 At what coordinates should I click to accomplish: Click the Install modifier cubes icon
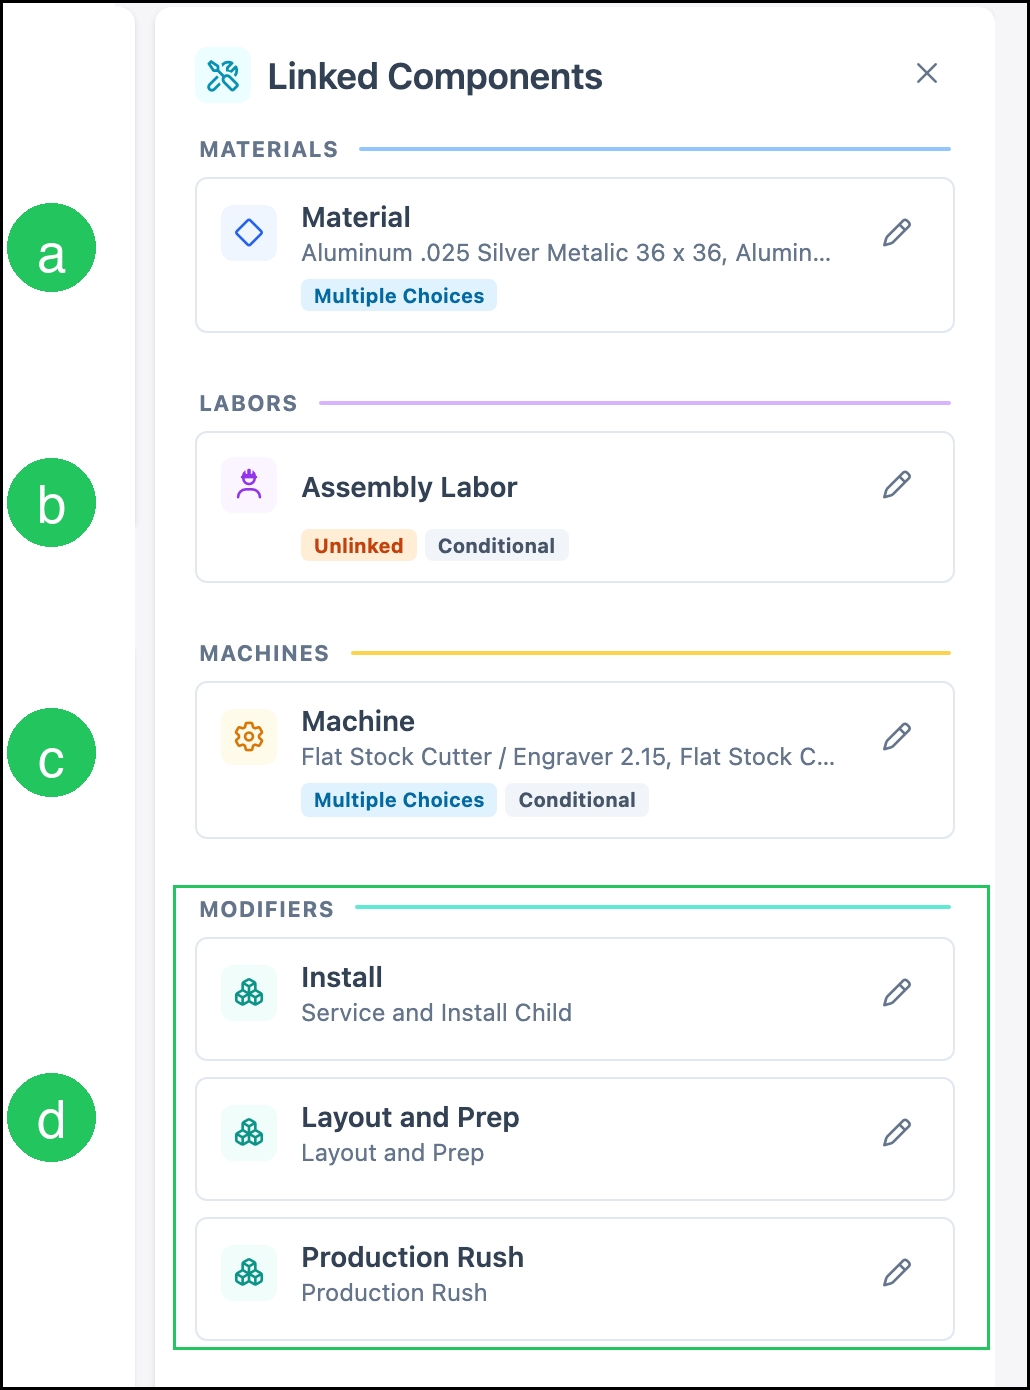pos(249,993)
